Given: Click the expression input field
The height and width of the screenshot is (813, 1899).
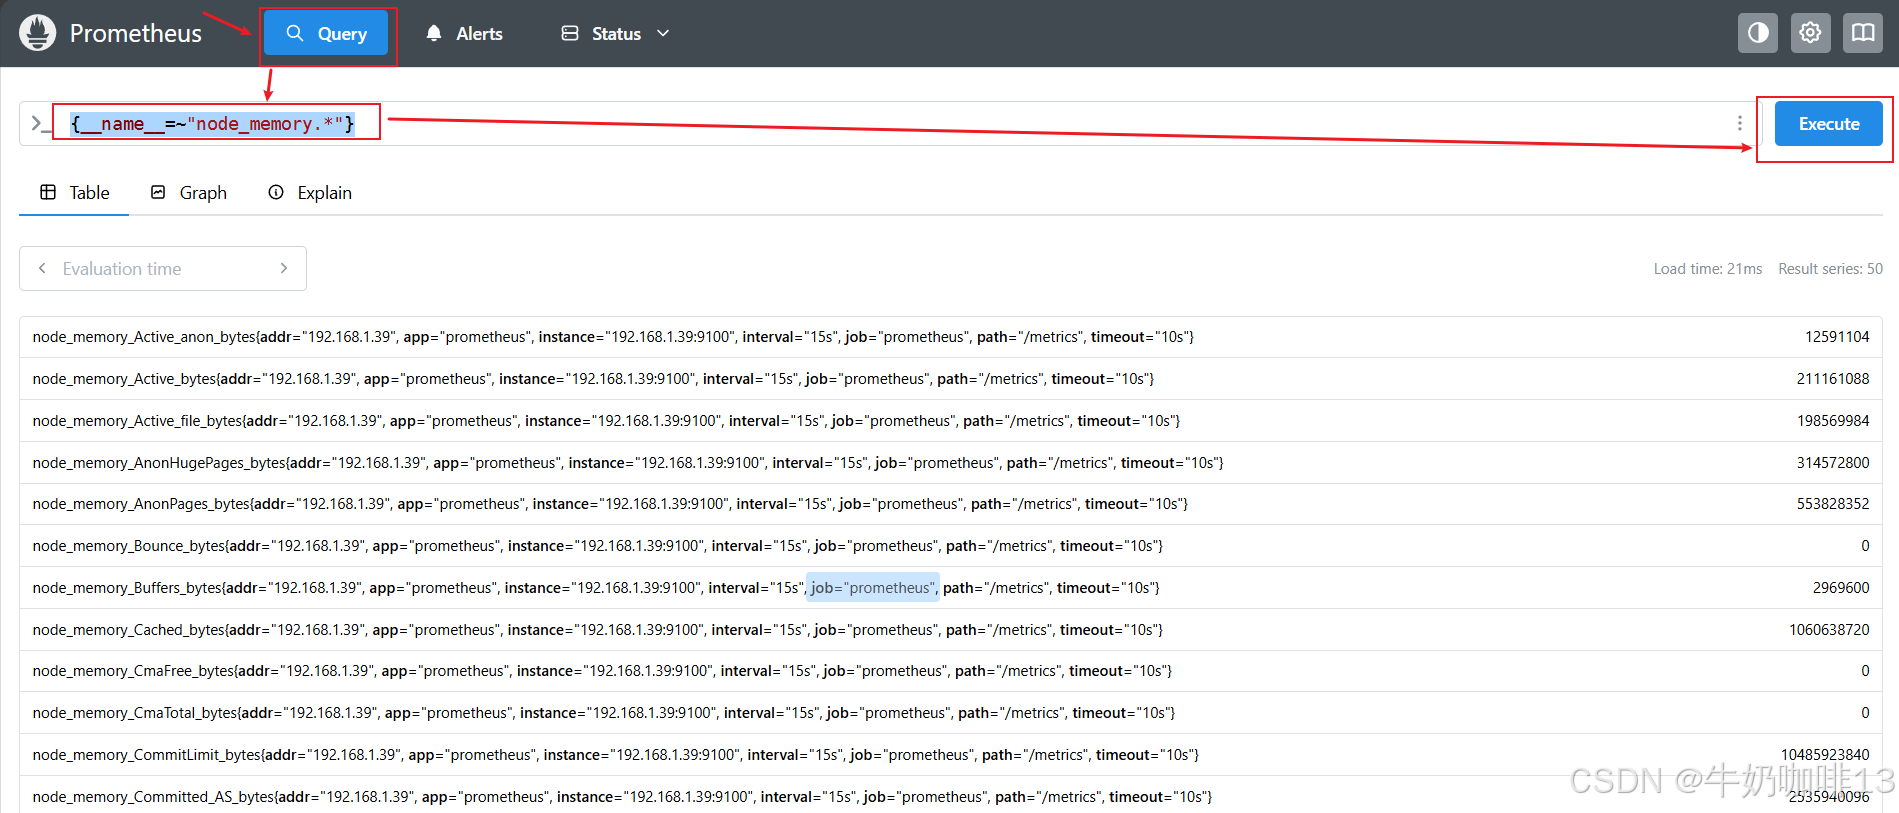Looking at the screenshot, I should coord(890,124).
